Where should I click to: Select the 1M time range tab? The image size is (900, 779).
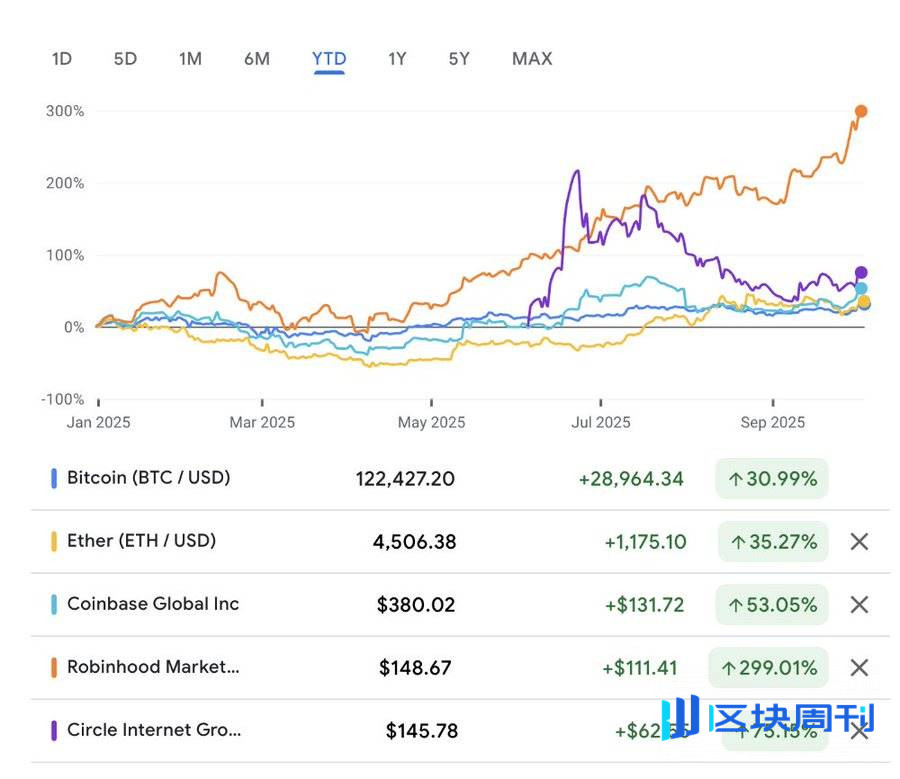click(x=190, y=59)
